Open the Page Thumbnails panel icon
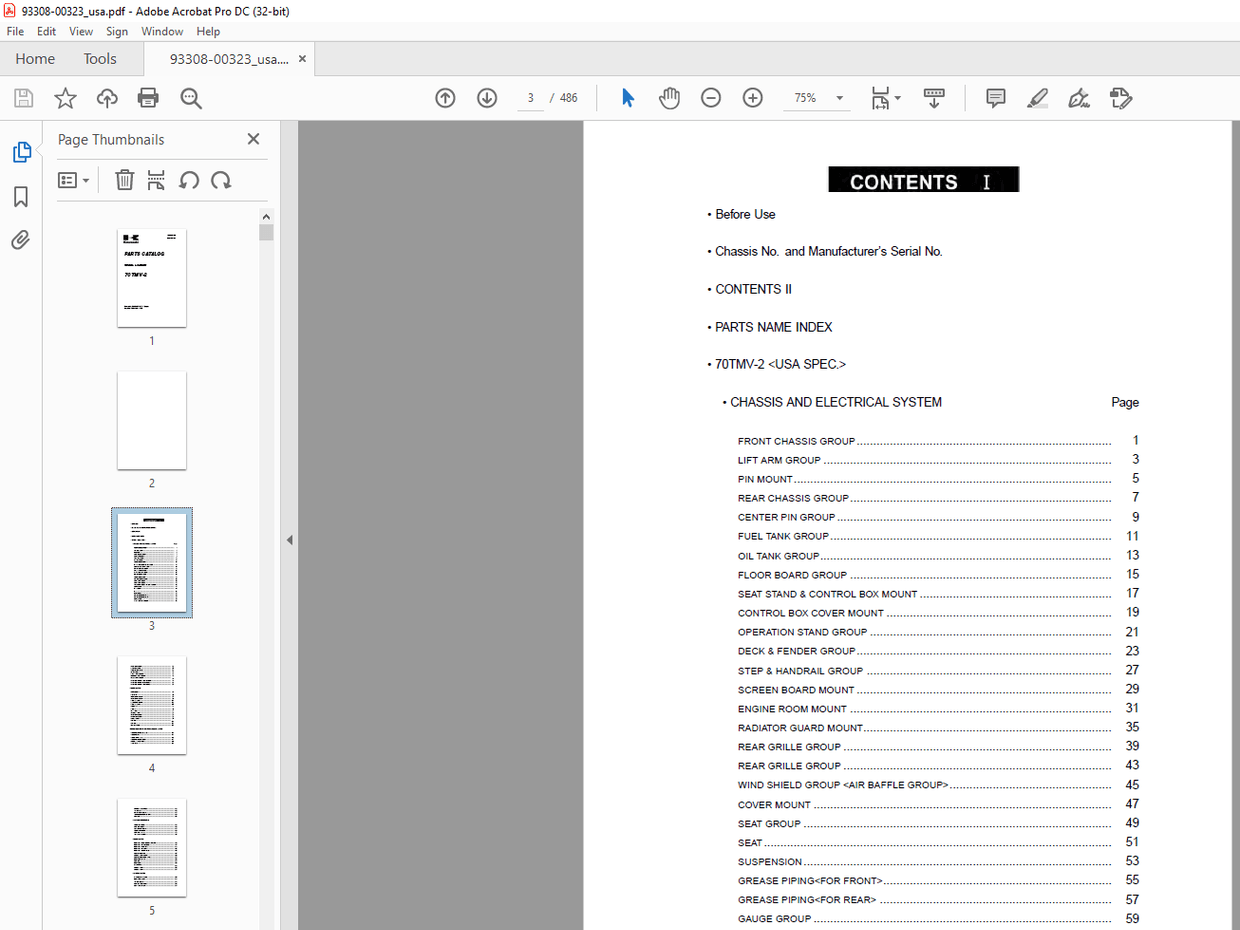The width and height of the screenshot is (1240, 930). pyautogui.click(x=21, y=152)
